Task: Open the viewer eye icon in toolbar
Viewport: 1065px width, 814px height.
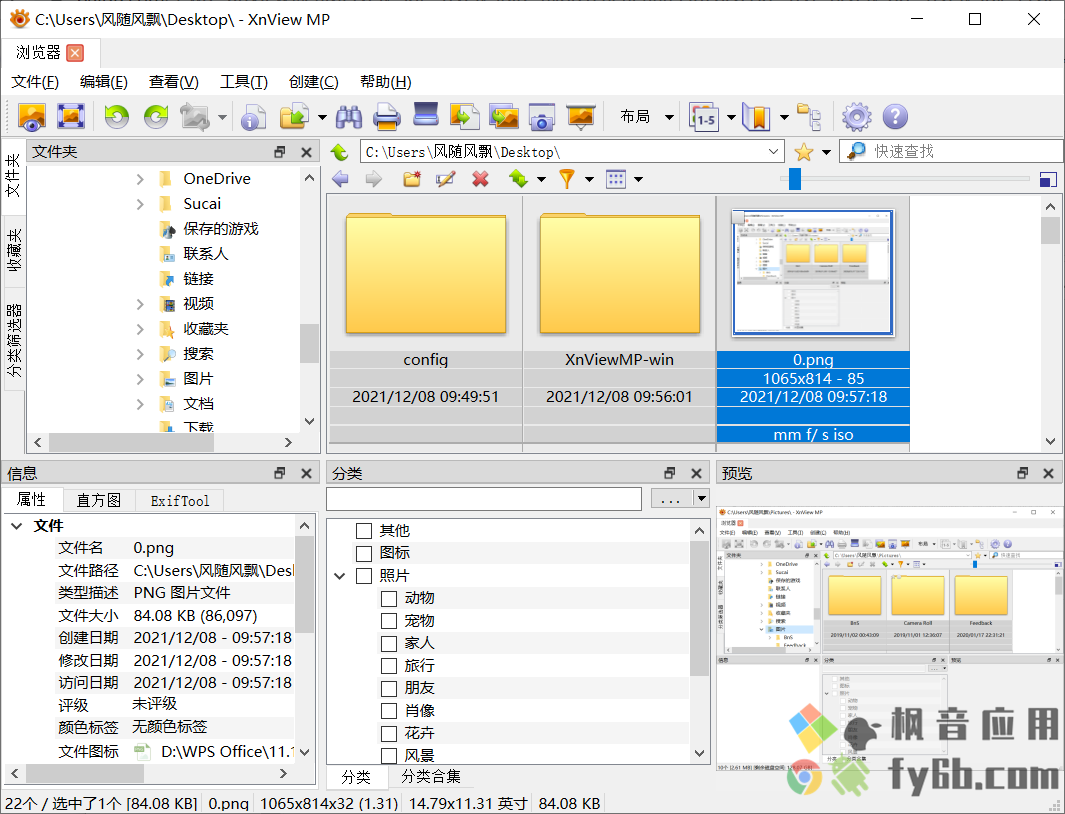Action: [x=32, y=117]
